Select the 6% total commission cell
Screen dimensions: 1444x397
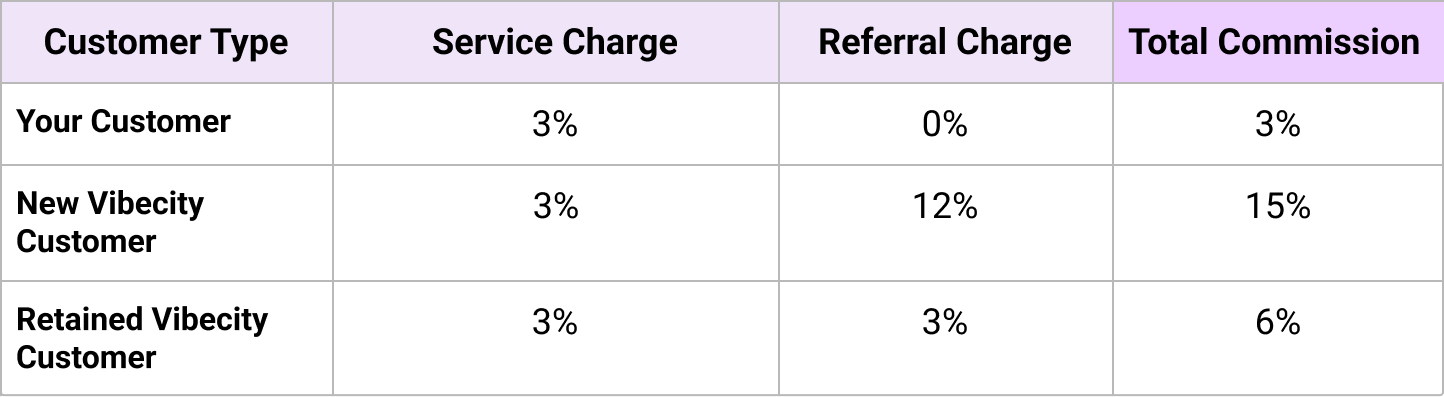pyautogui.click(x=1277, y=339)
